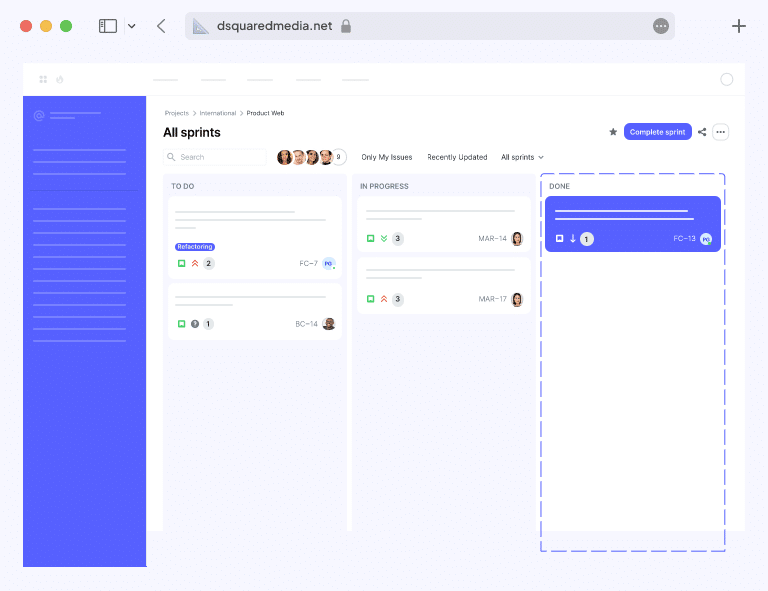Click the assignee avatar on FC-13 card
The width and height of the screenshot is (768, 591).
click(706, 239)
